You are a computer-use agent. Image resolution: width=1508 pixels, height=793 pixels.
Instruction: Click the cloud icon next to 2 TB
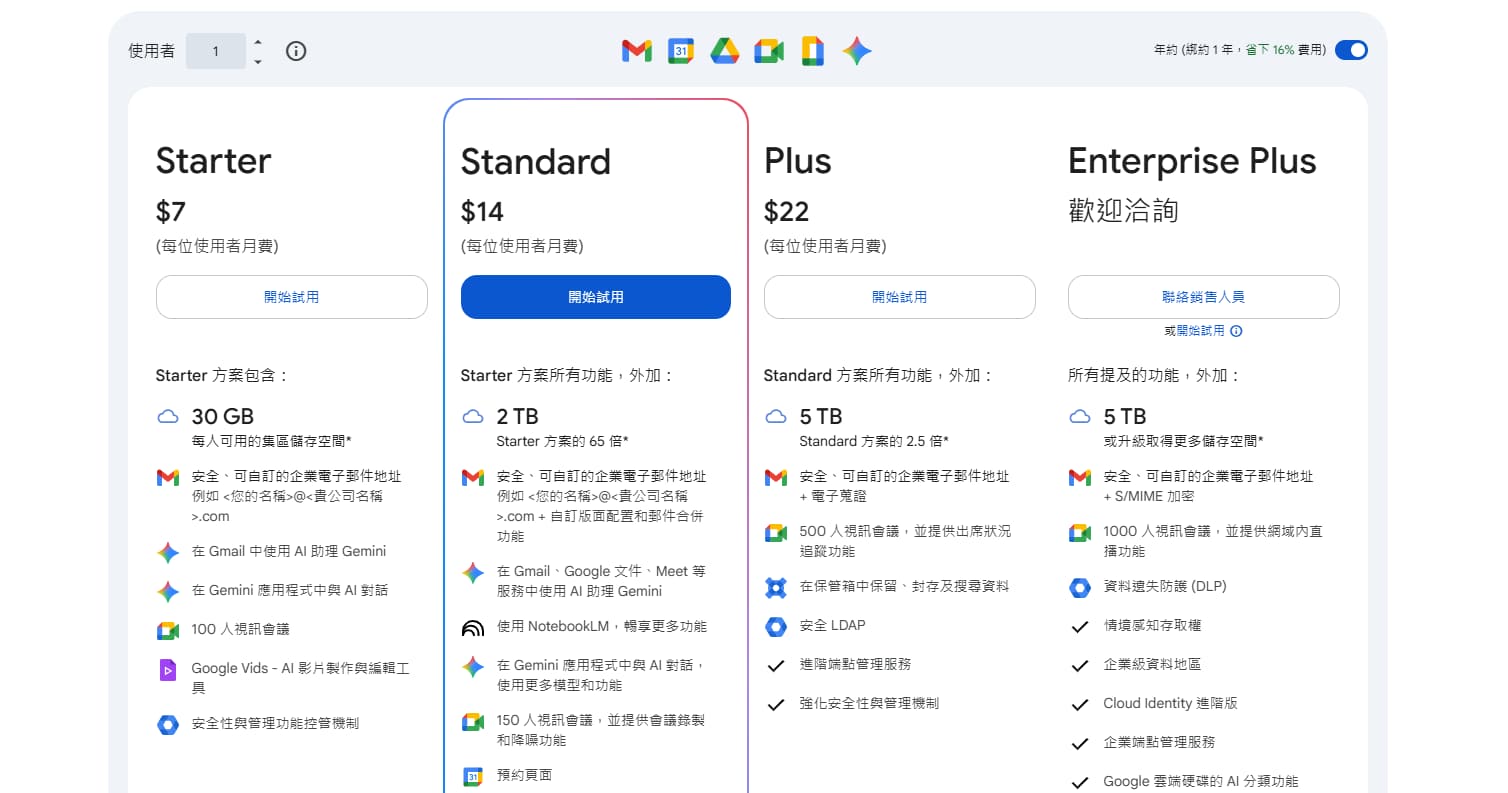(472, 416)
